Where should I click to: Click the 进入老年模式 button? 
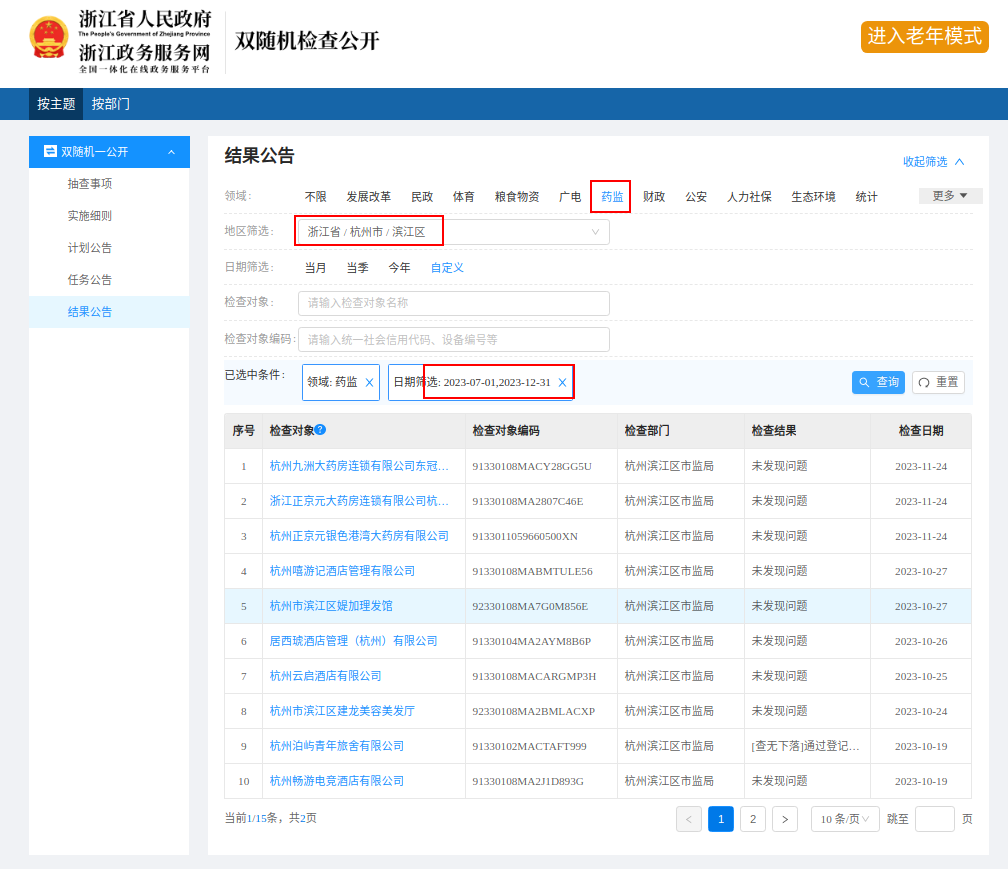924,37
